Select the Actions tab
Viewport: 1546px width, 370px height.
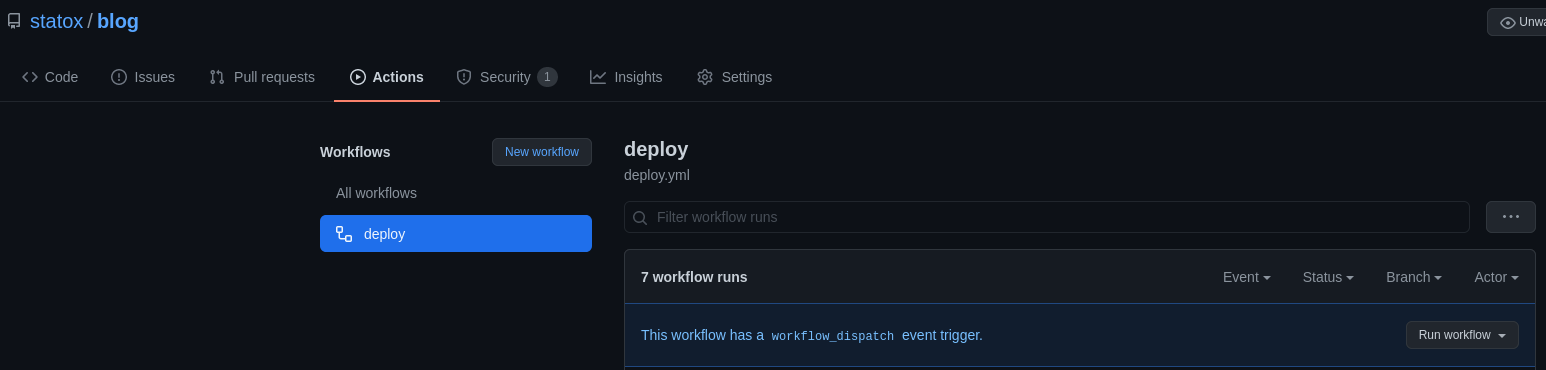pos(387,77)
